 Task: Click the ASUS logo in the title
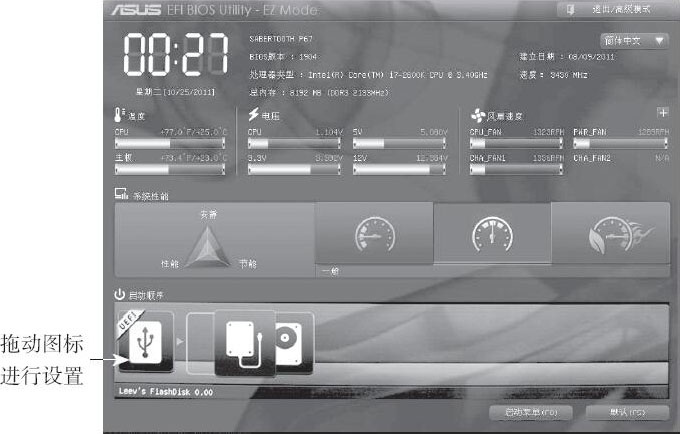(136, 10)
